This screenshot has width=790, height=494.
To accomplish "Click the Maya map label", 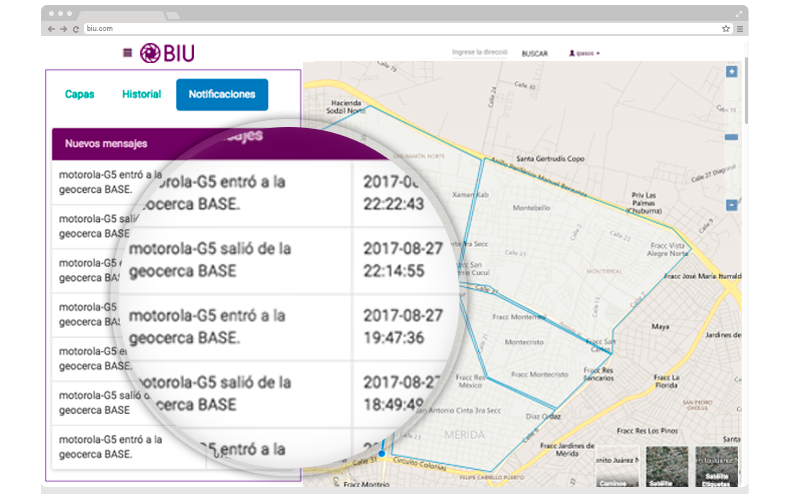I will click(x=660, y=327).
